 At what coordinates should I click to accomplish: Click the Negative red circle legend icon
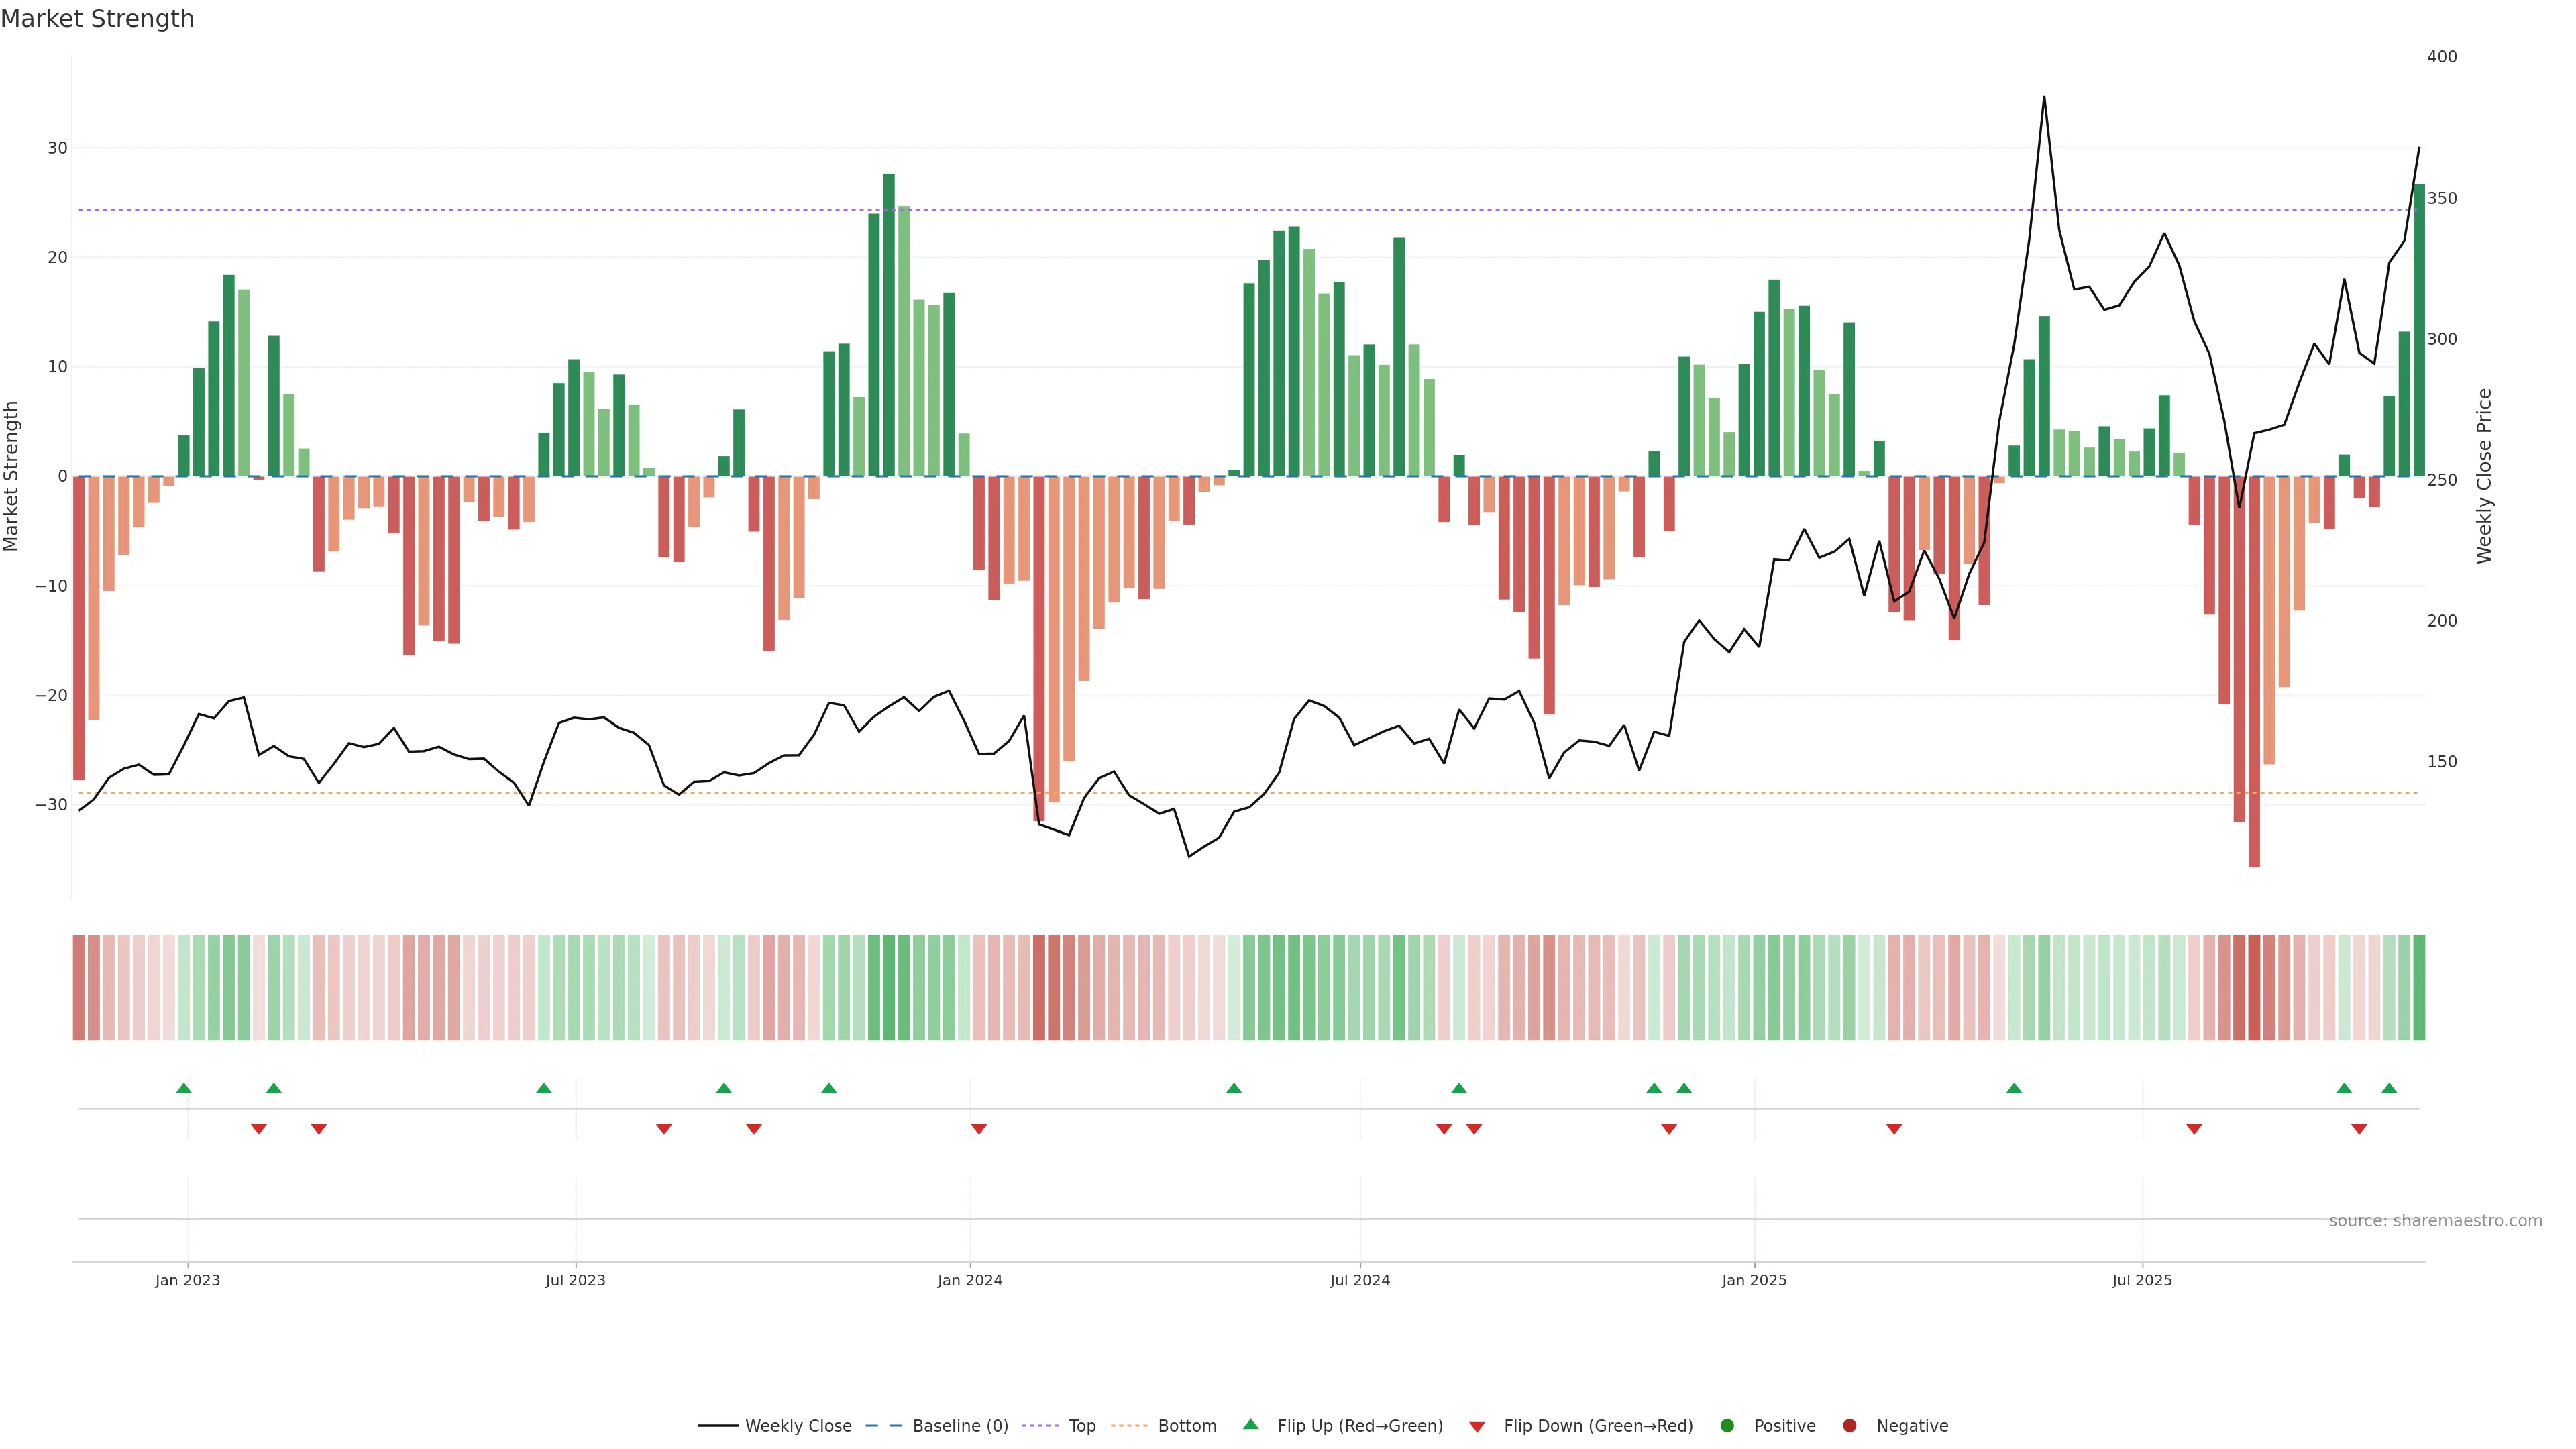pos(1849,1426)
